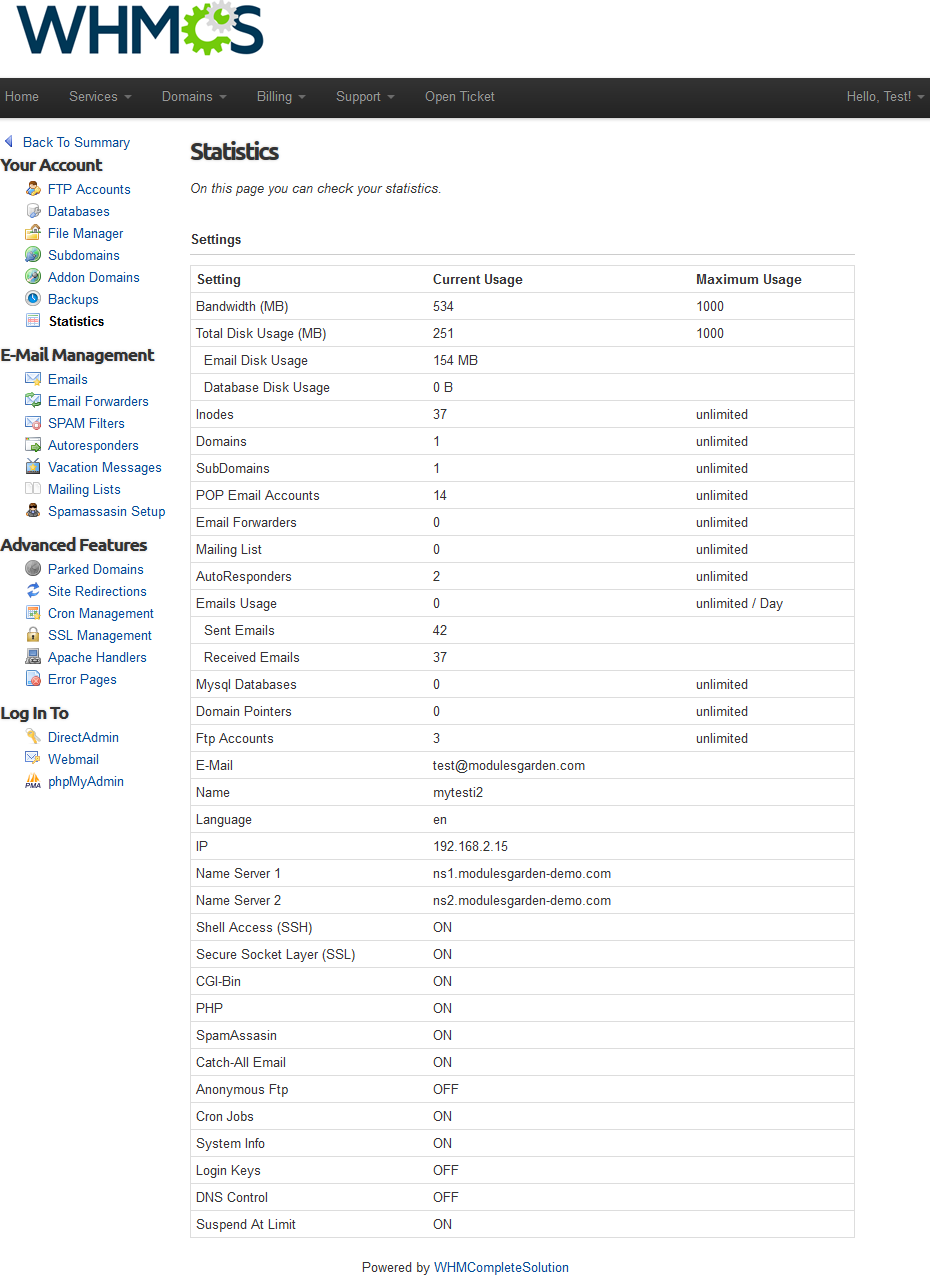Open the Hello, Test! account dropdown
Image resolution: width=930 pixels, height=1278 pixels.
[885, 97]
